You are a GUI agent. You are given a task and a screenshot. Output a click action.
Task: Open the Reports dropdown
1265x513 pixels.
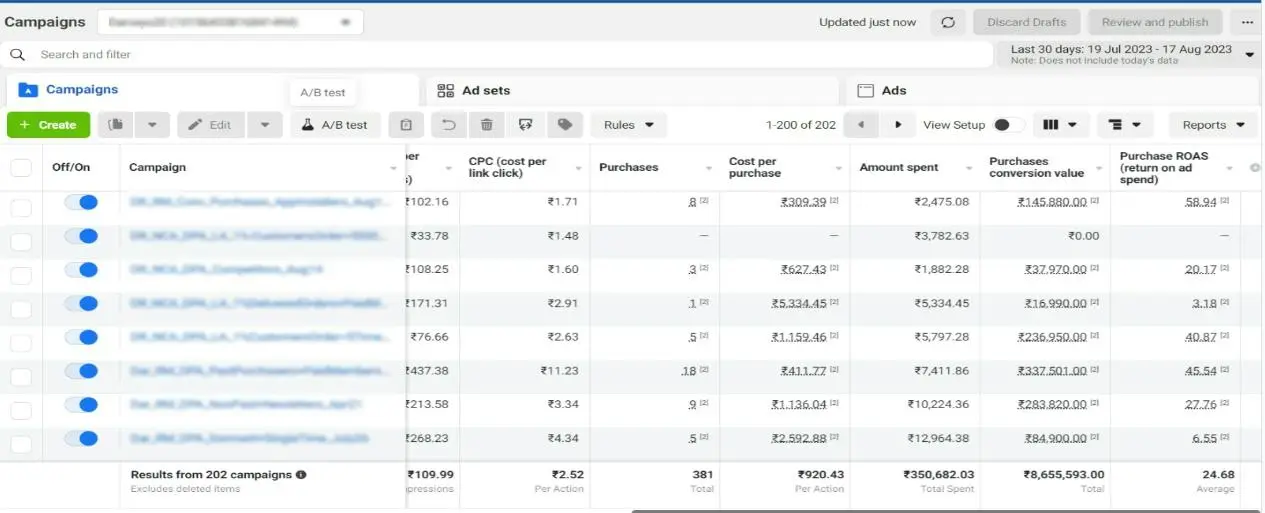1213,125
